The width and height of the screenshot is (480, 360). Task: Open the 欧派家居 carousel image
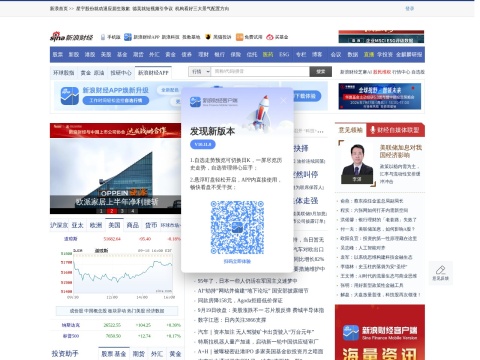[x=115, y=177]
